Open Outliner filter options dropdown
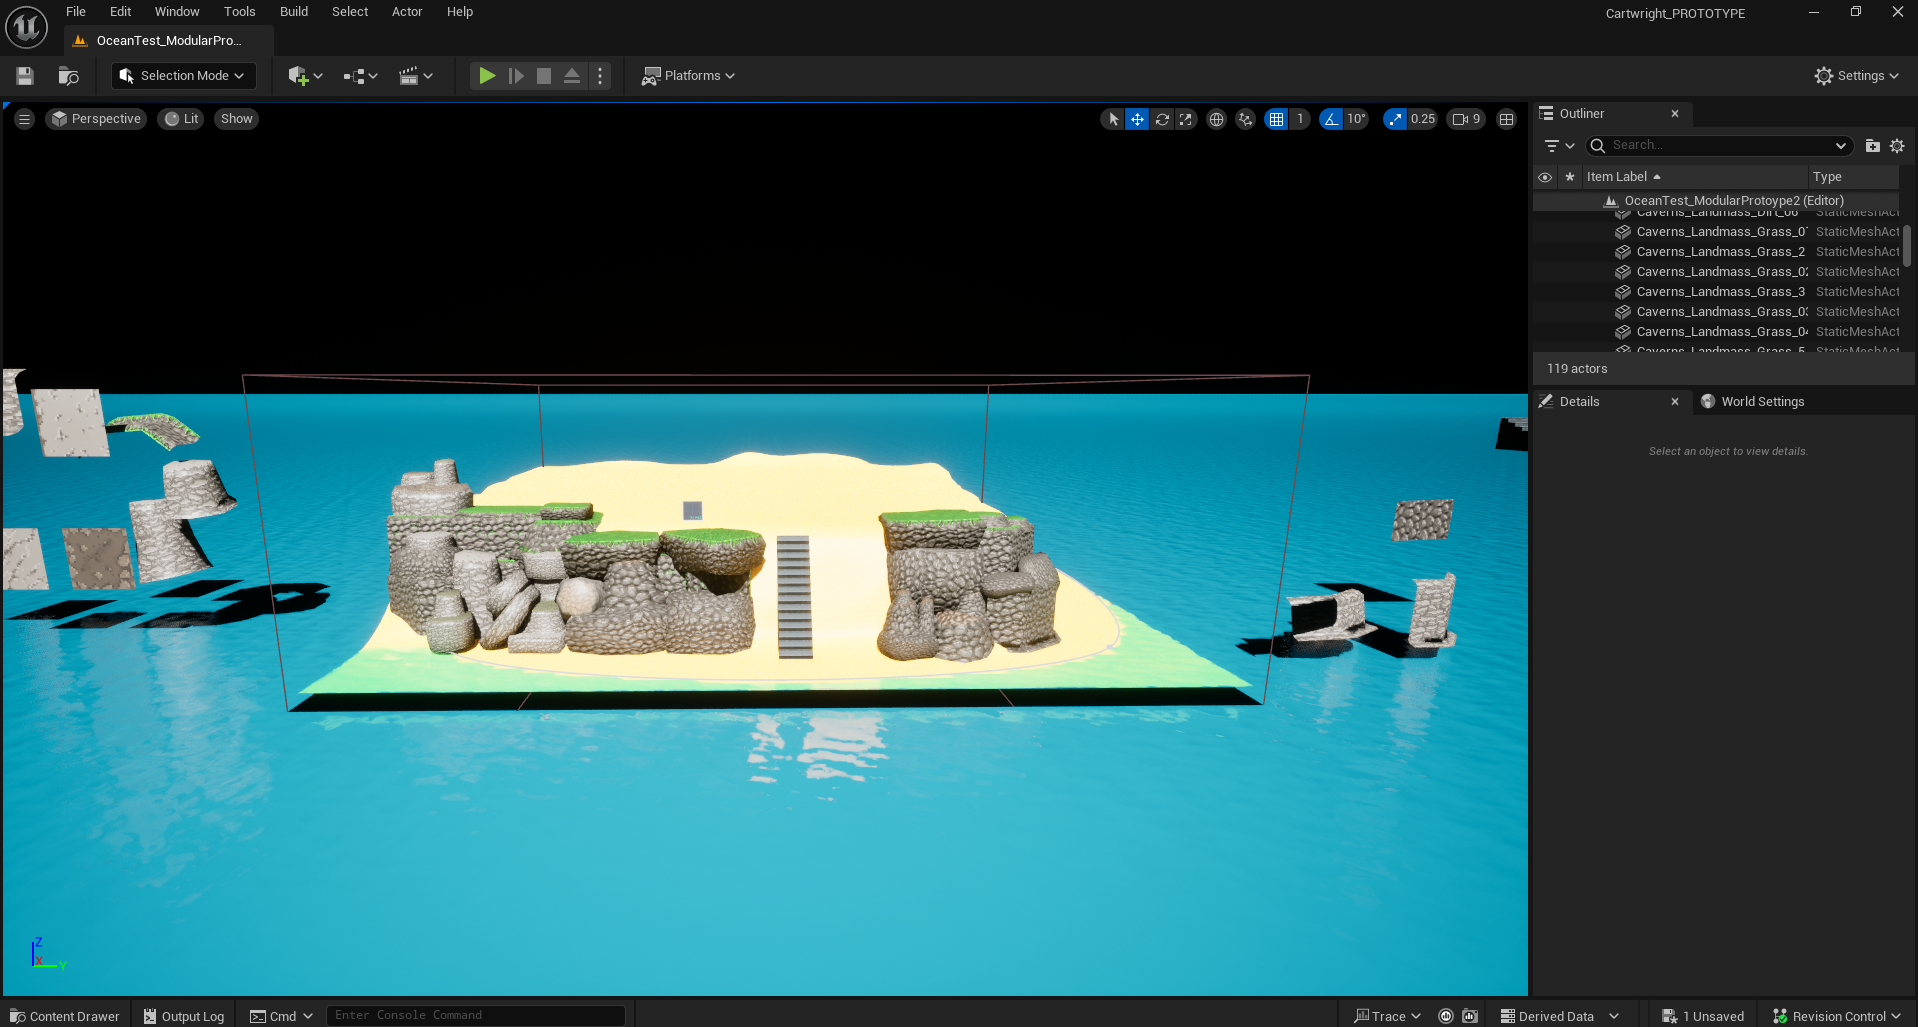 1559,146
